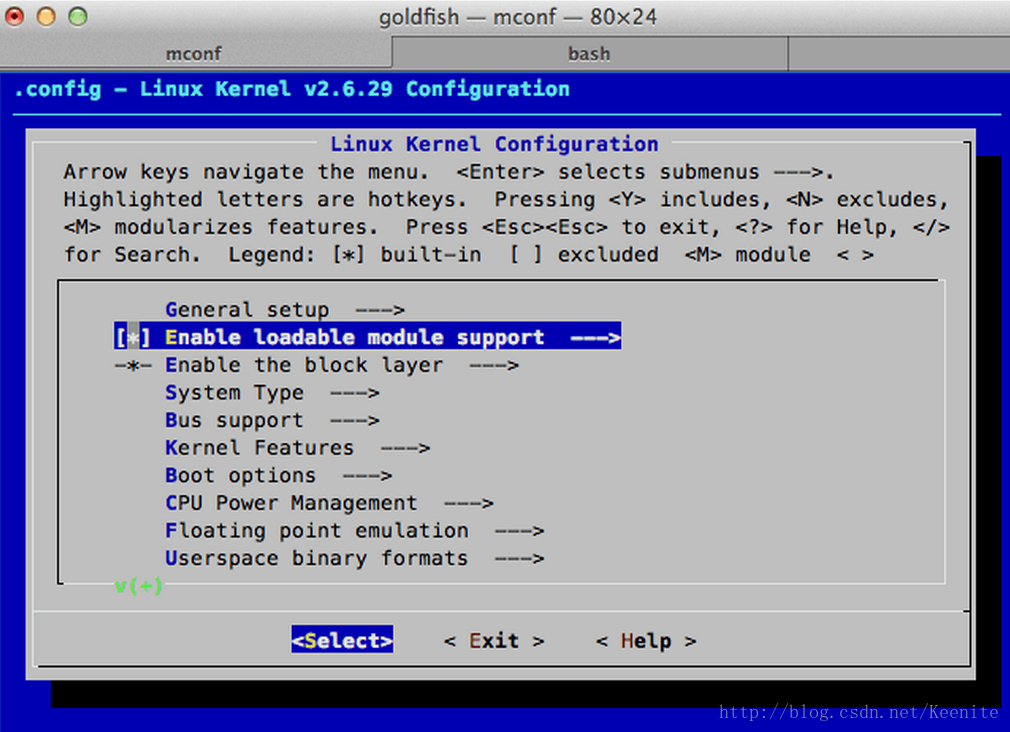Open the System Type submenu

(x=272, y=393)
